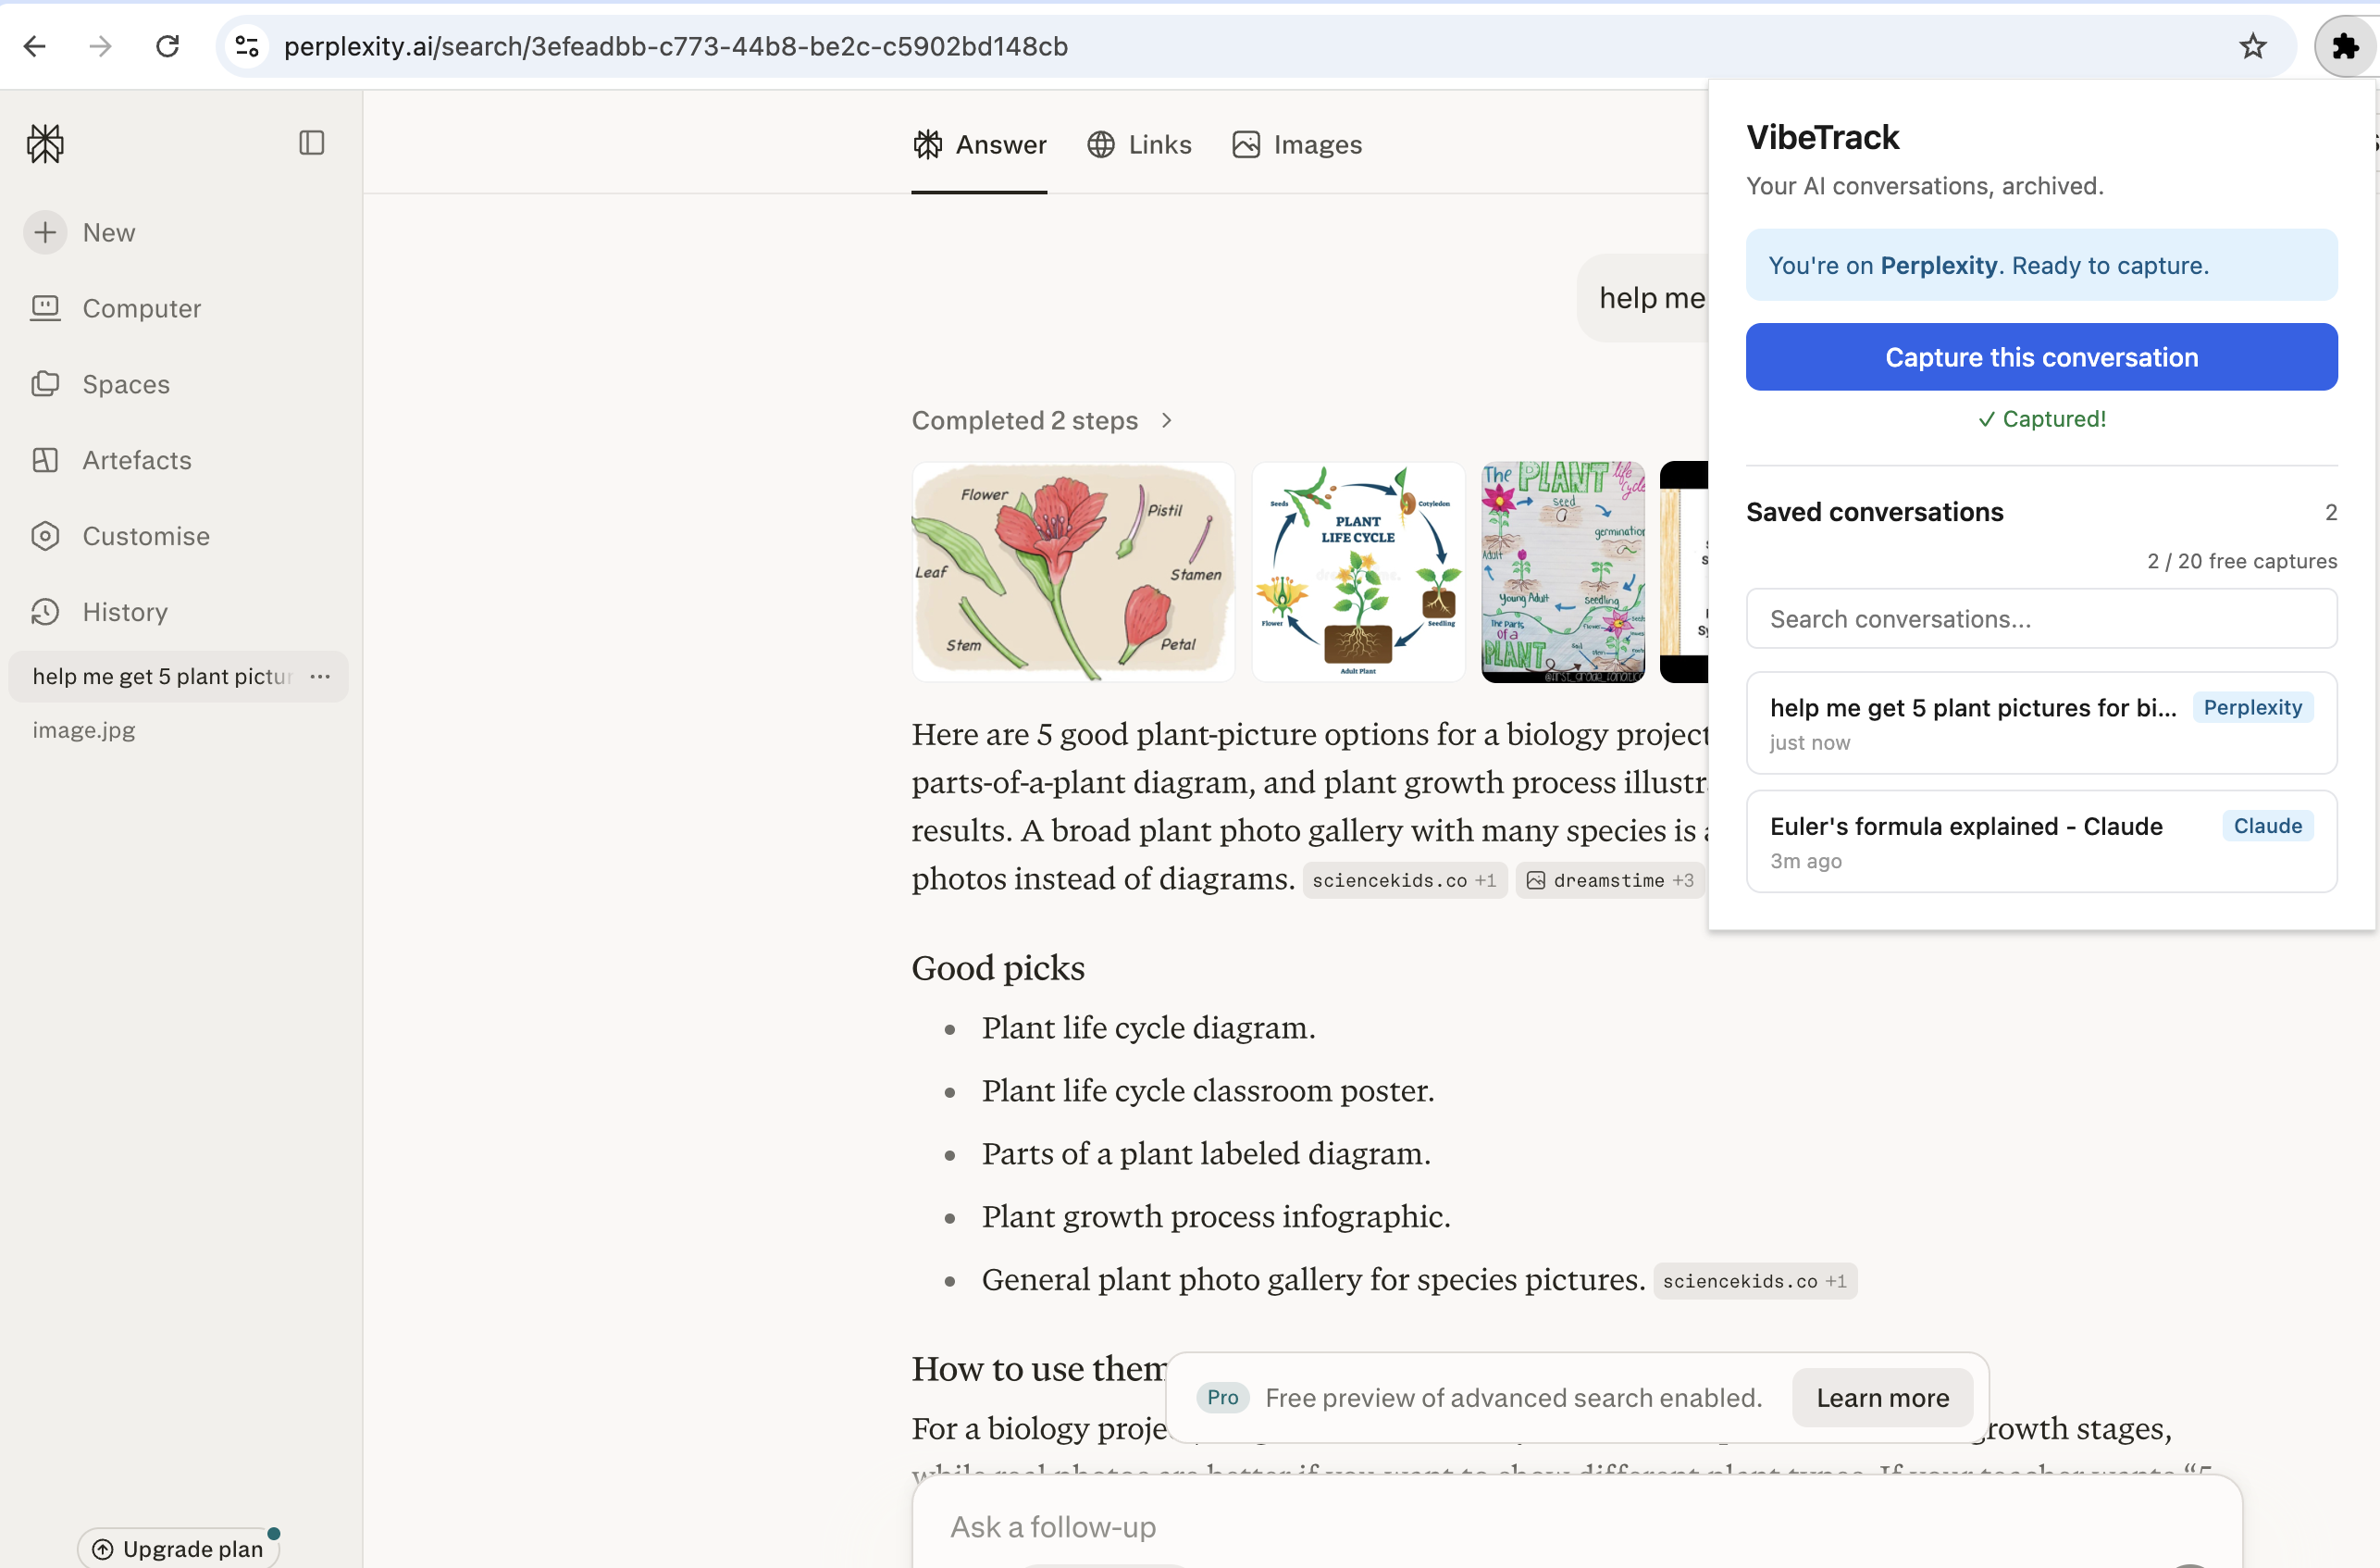Reload the Perplexity page
2380x1568 pixels.
point(168,46)
